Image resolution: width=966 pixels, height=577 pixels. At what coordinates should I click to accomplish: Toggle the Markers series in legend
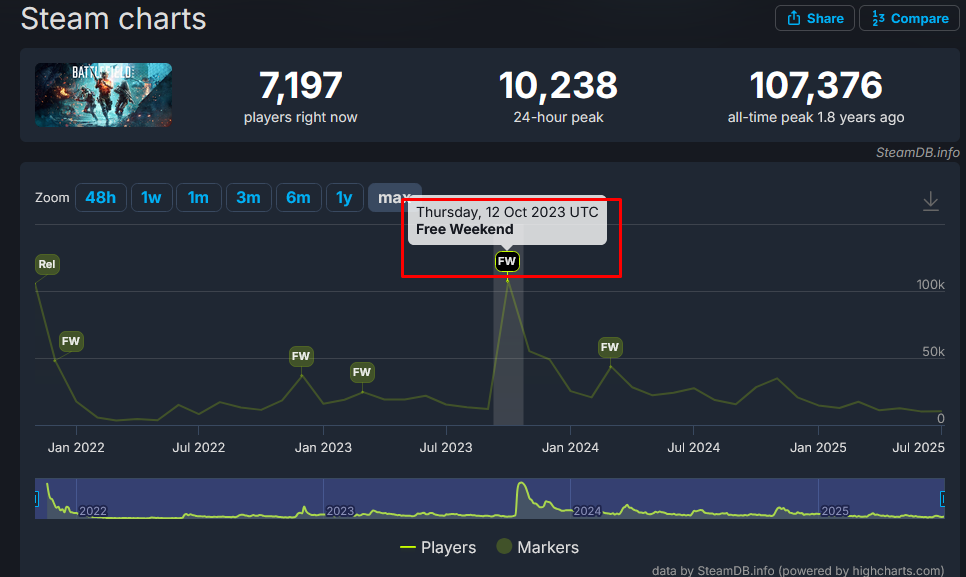[x=538, y=547]
